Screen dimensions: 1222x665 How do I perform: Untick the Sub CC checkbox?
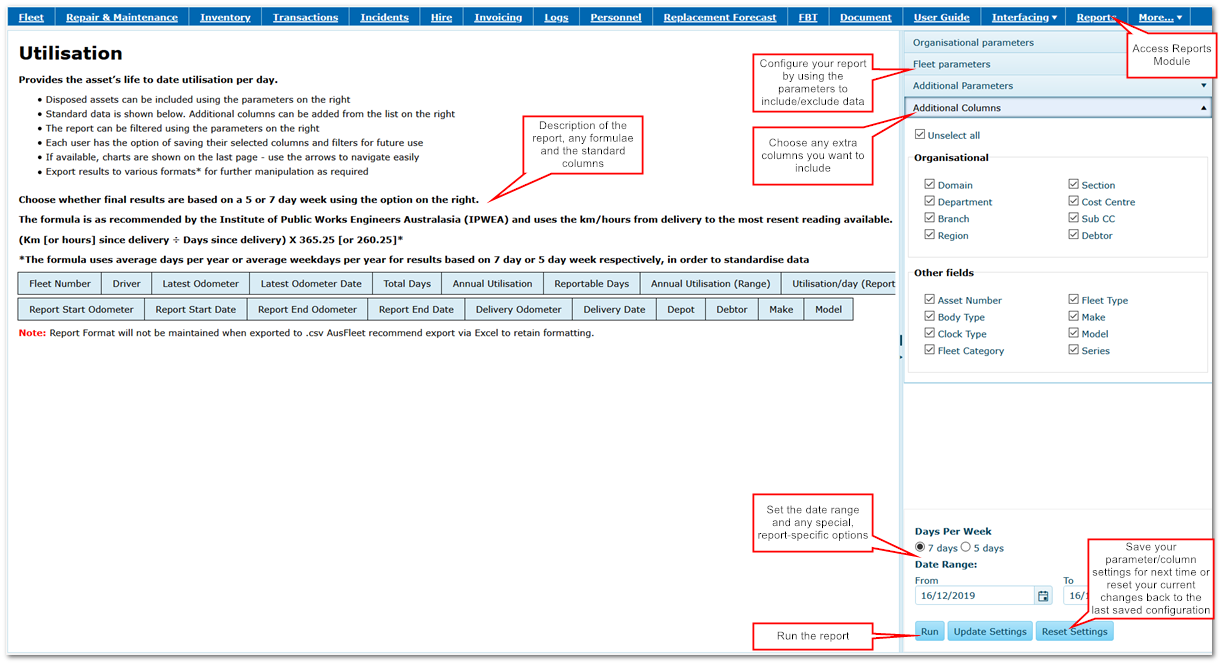(1074, 219)
